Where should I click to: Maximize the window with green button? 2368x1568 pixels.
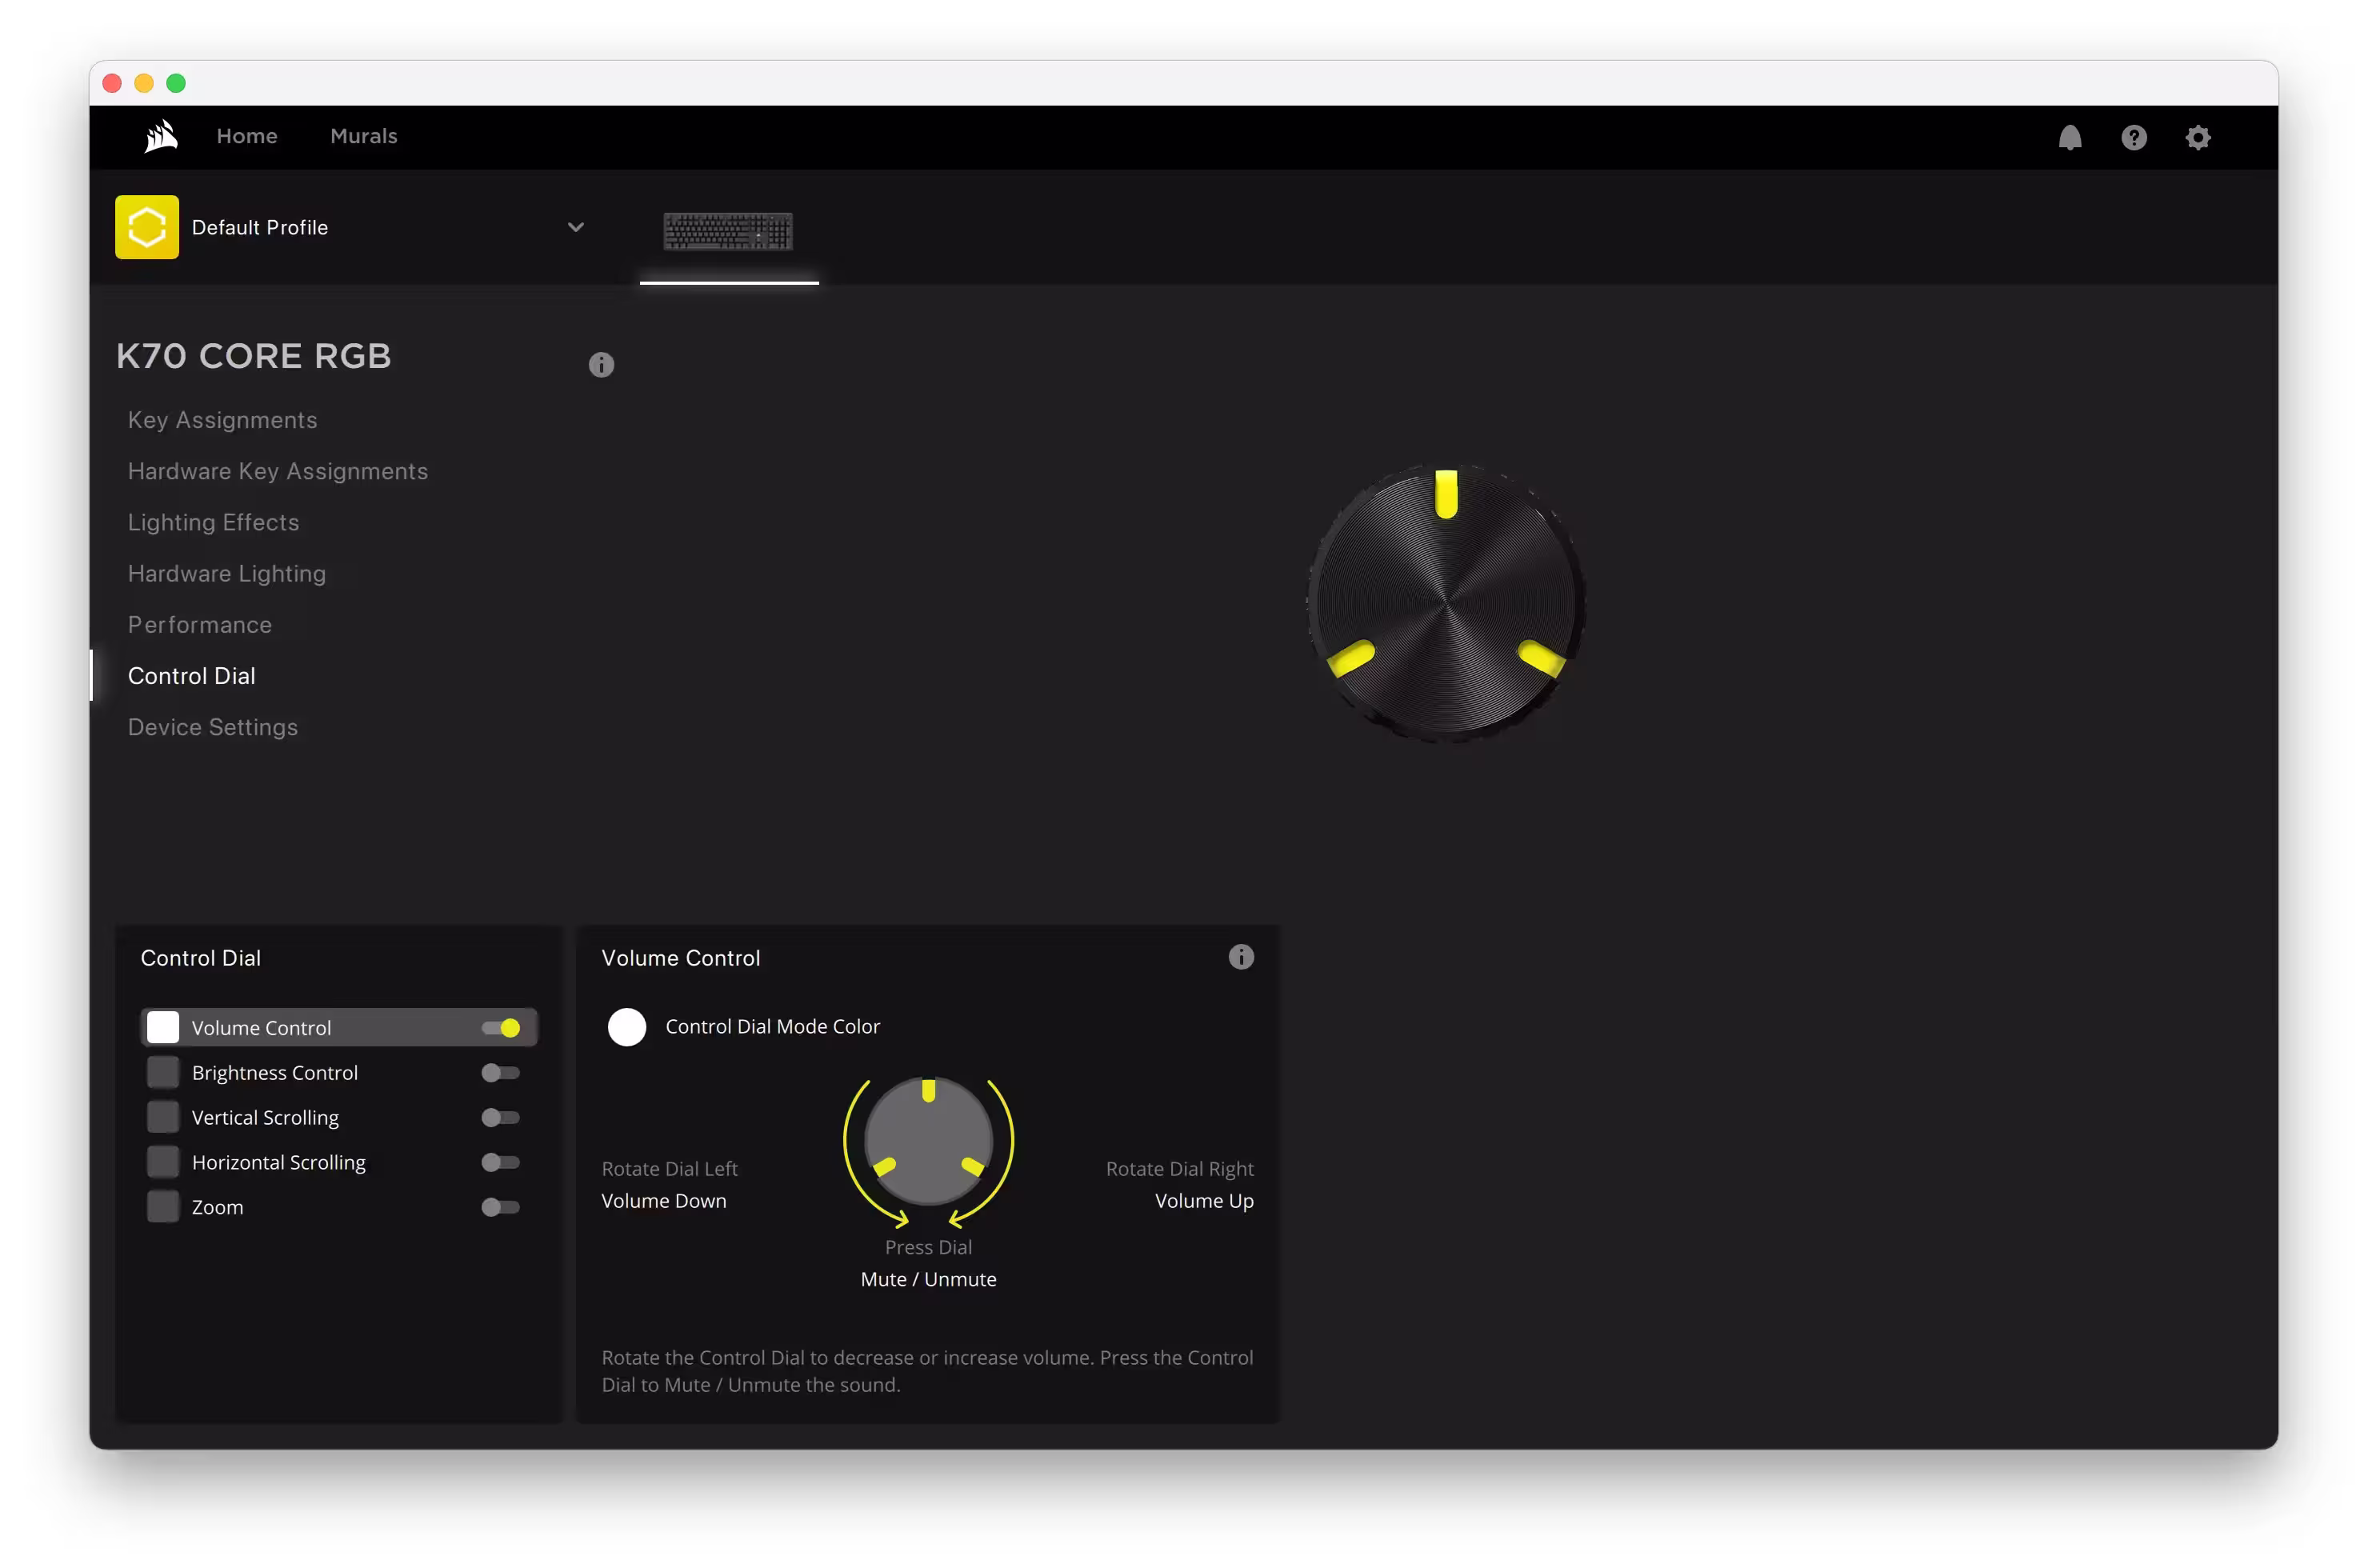[176, 83]
